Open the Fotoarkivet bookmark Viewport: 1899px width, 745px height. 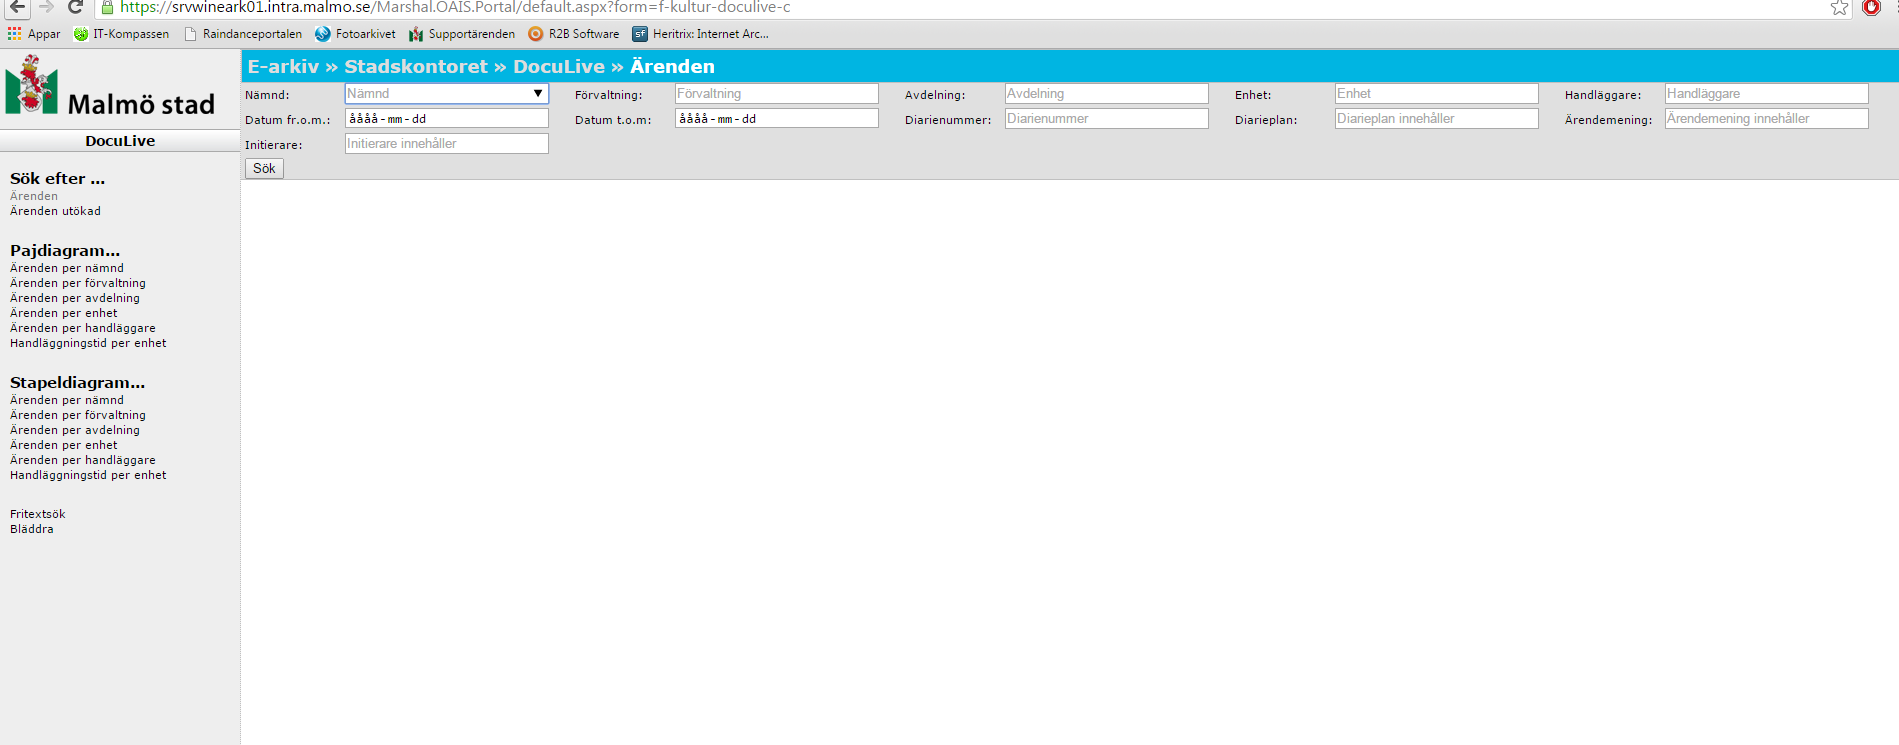point(355,34)
